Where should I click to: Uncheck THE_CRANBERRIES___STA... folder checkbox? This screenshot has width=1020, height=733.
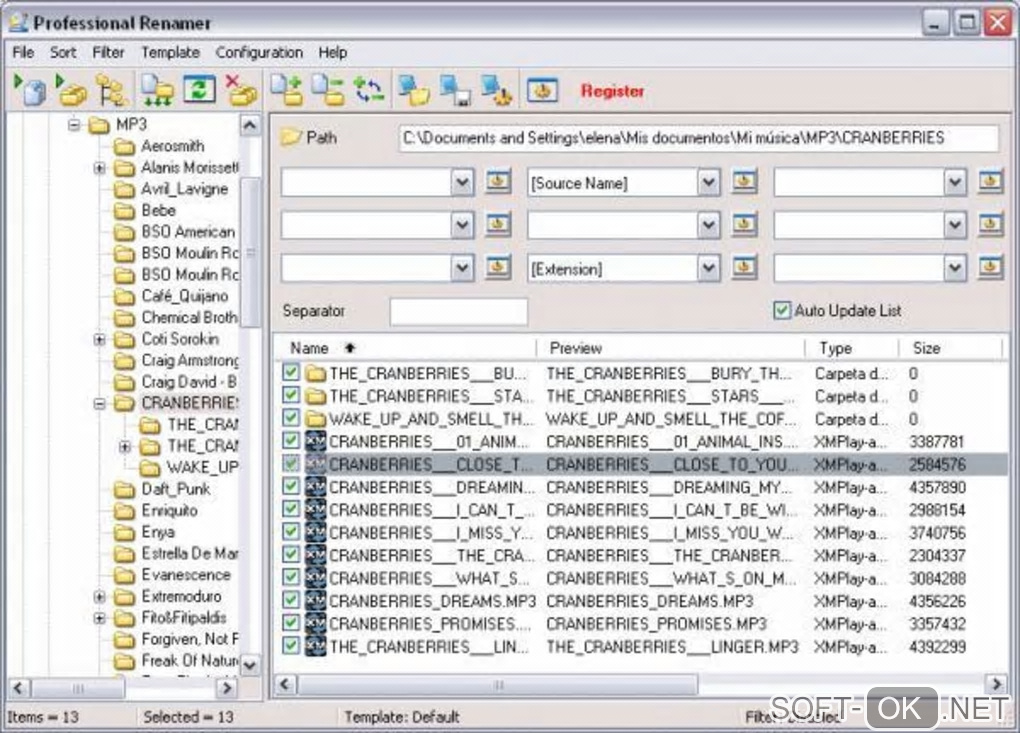point(291,395)
